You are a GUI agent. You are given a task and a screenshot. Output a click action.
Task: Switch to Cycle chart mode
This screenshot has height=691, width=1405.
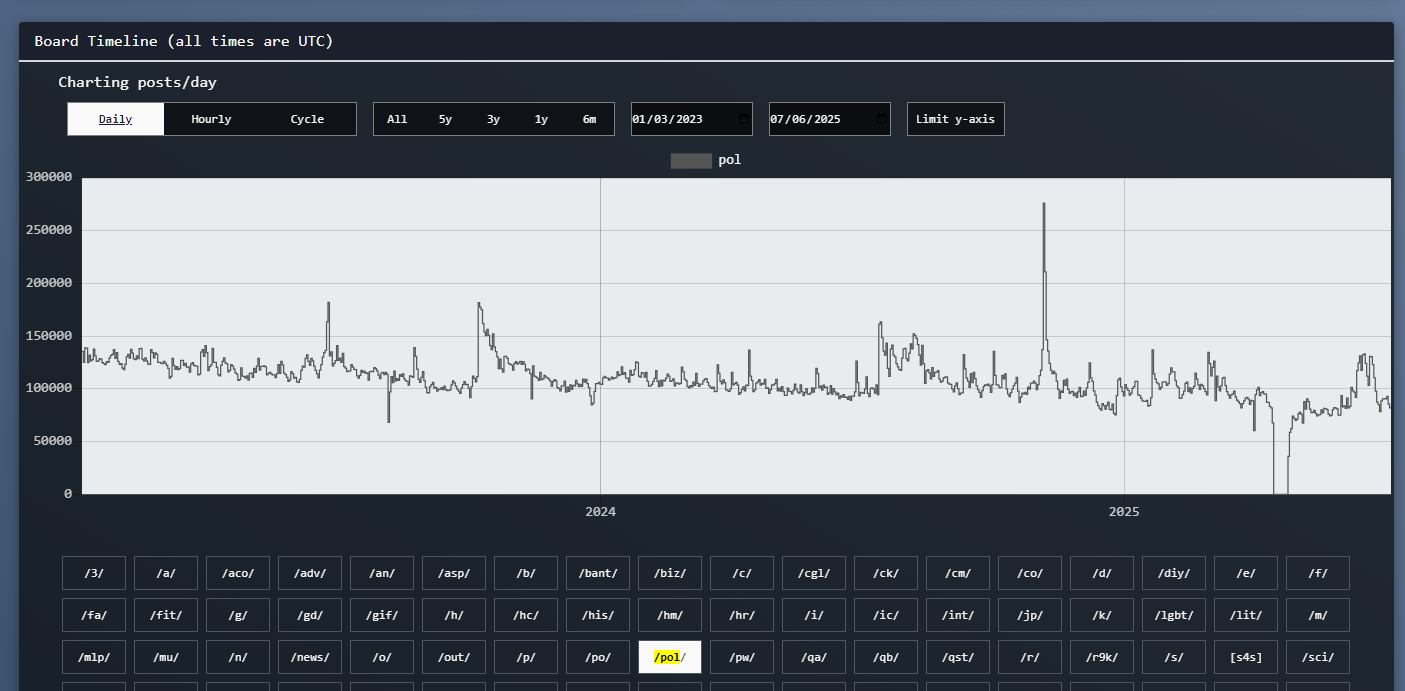307,119
